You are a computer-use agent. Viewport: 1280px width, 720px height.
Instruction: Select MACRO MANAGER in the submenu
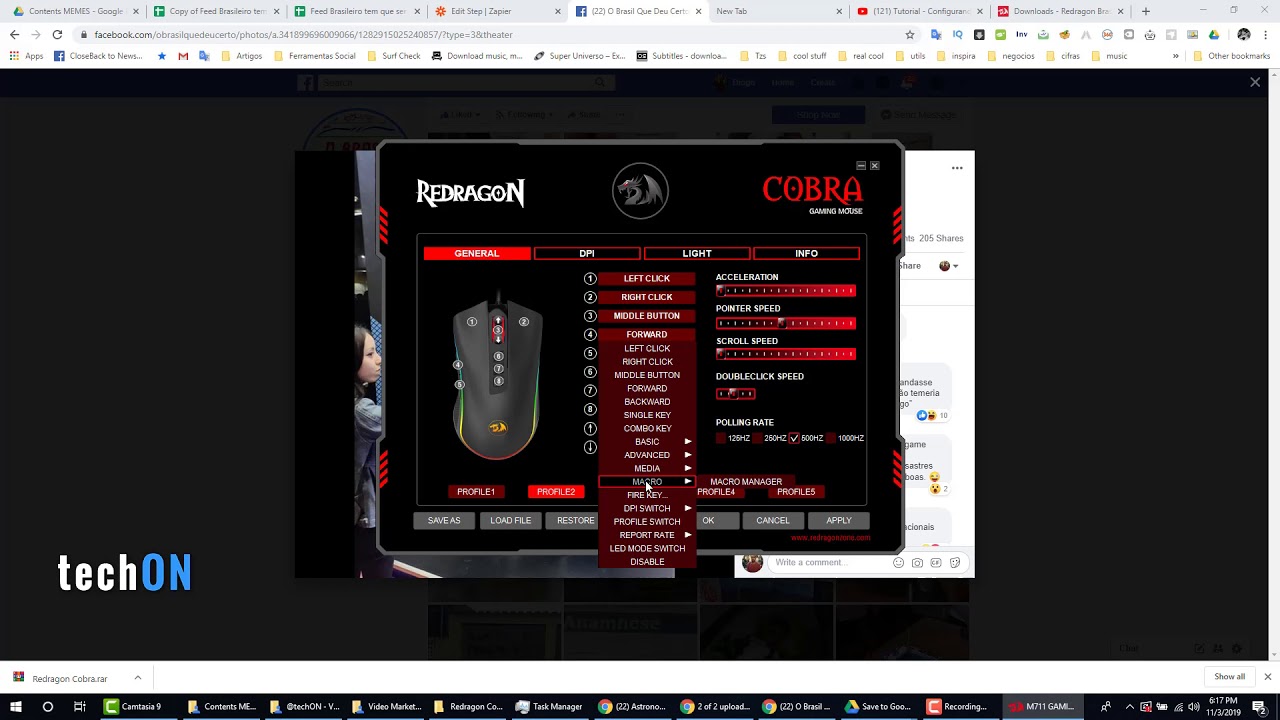tap(746, 482)
